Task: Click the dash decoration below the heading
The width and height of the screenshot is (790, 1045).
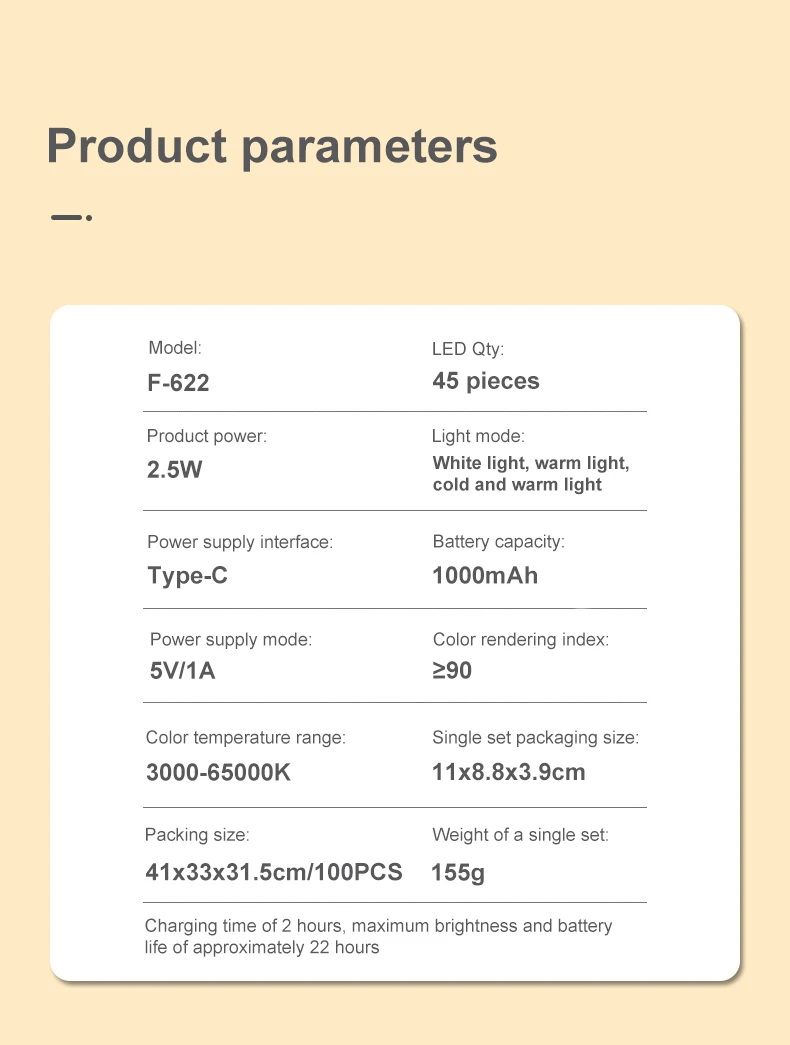Action: pos(71,217)
